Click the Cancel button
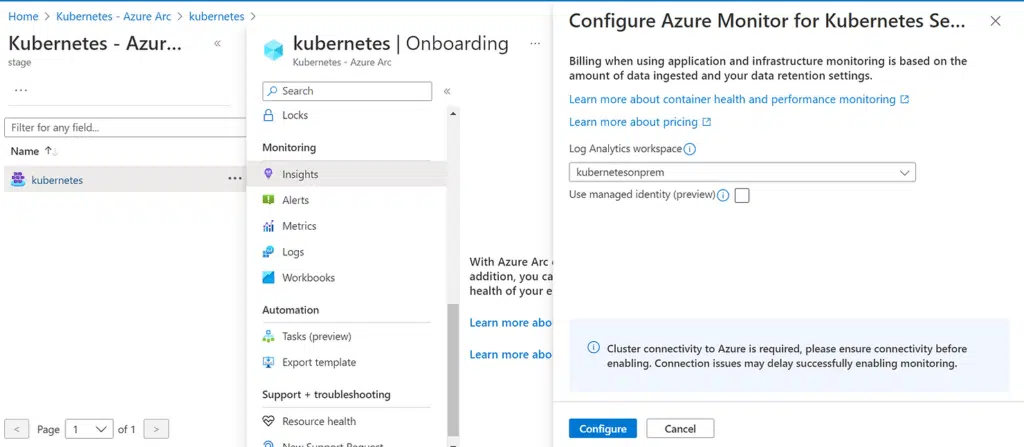 [680, 429]
